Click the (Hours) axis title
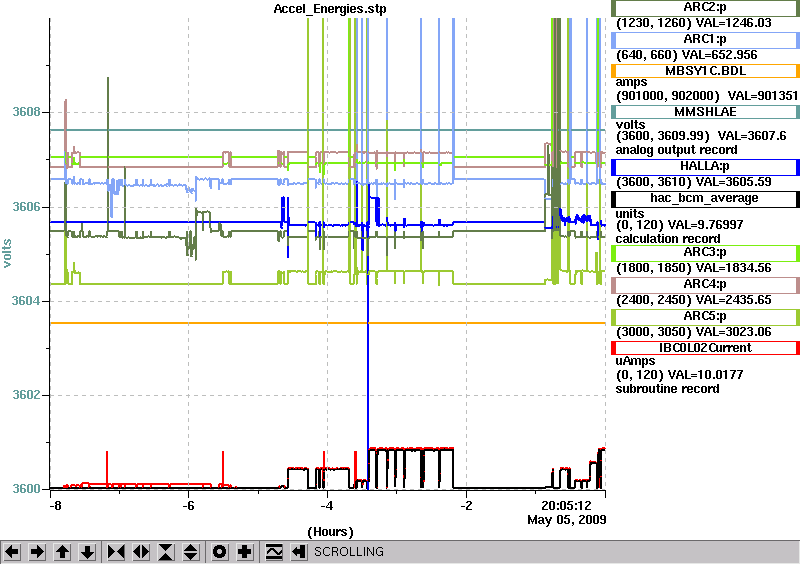The height and width of the screenshot is (564, 800). click(331, 532)
